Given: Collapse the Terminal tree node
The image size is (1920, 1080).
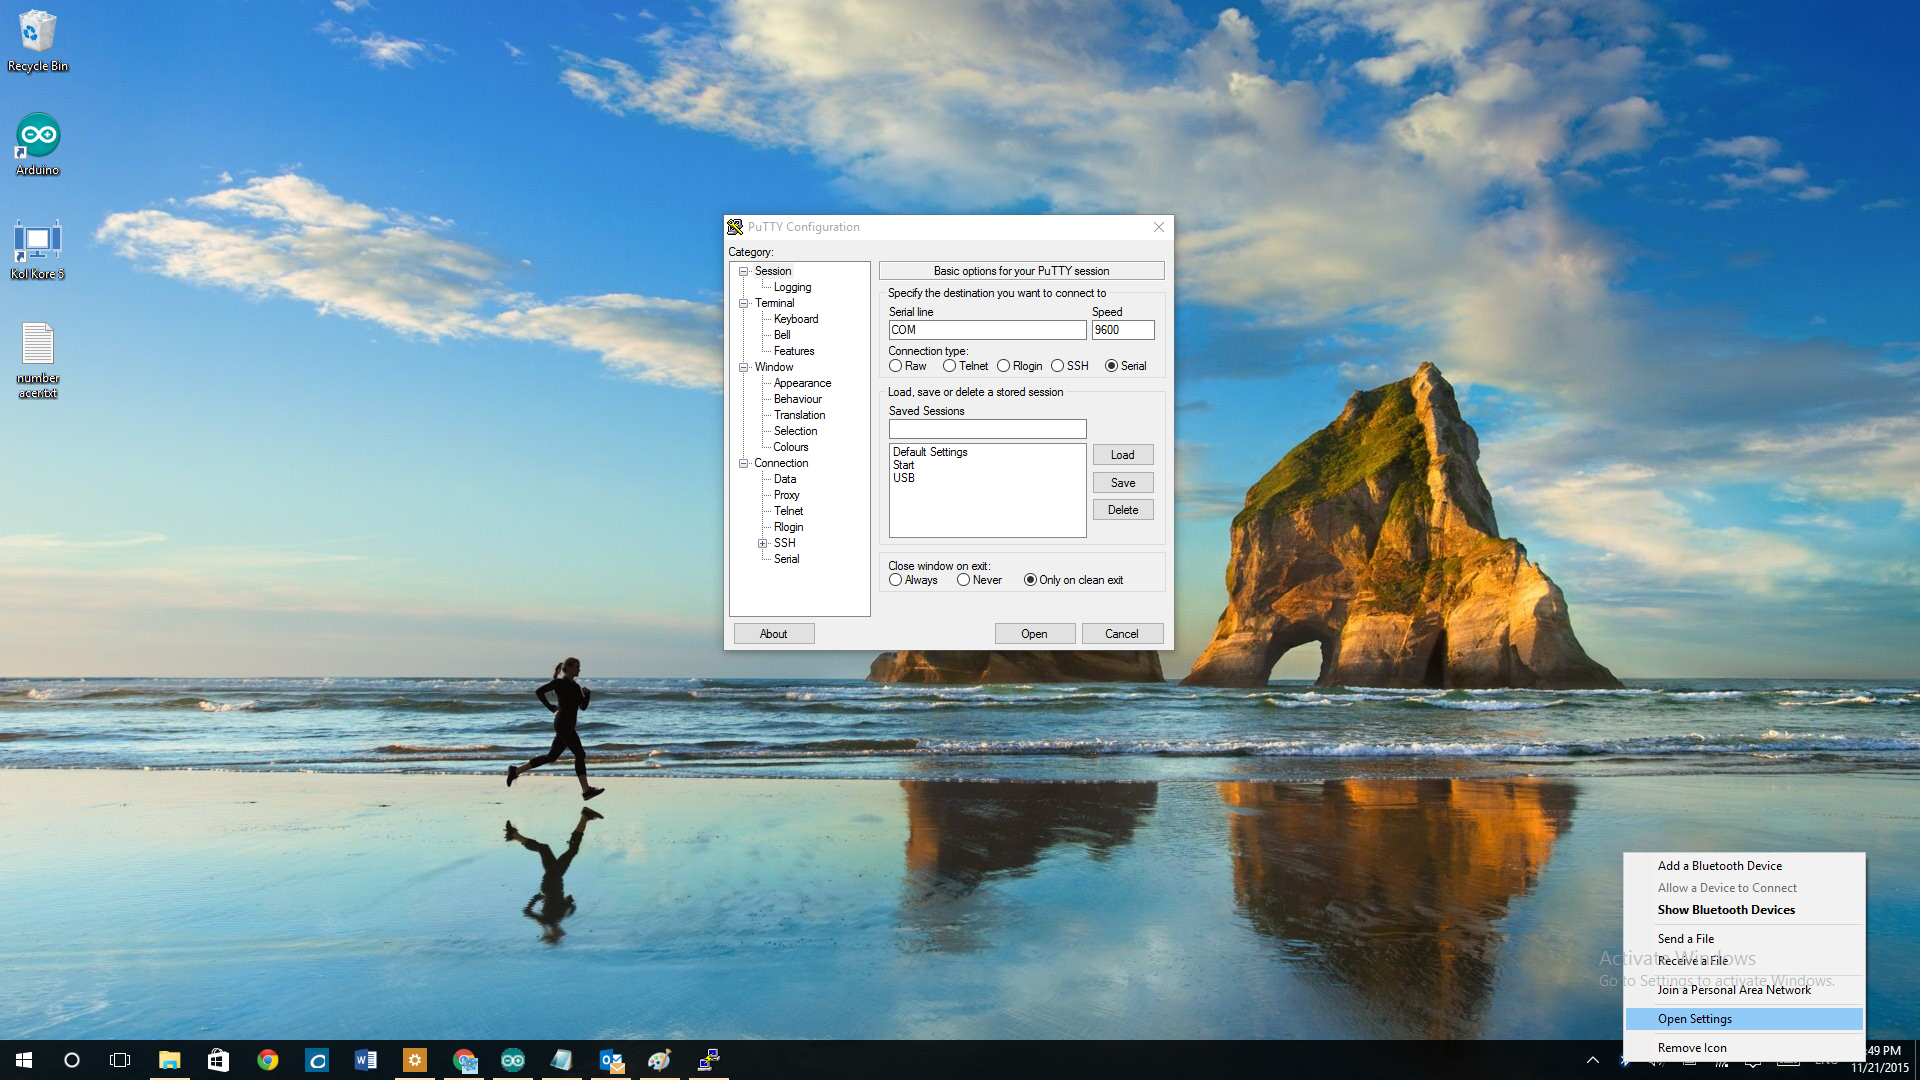Looking at the screenshot, I should tap(744, 303).
